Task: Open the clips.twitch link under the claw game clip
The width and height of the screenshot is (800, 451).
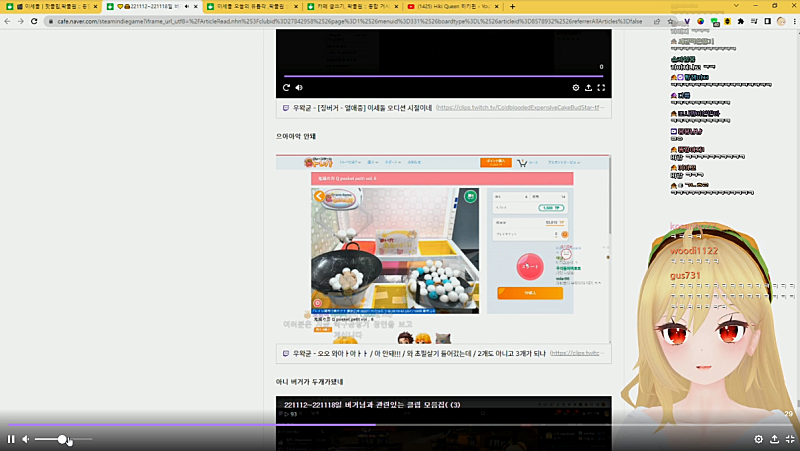Action: 577,353
